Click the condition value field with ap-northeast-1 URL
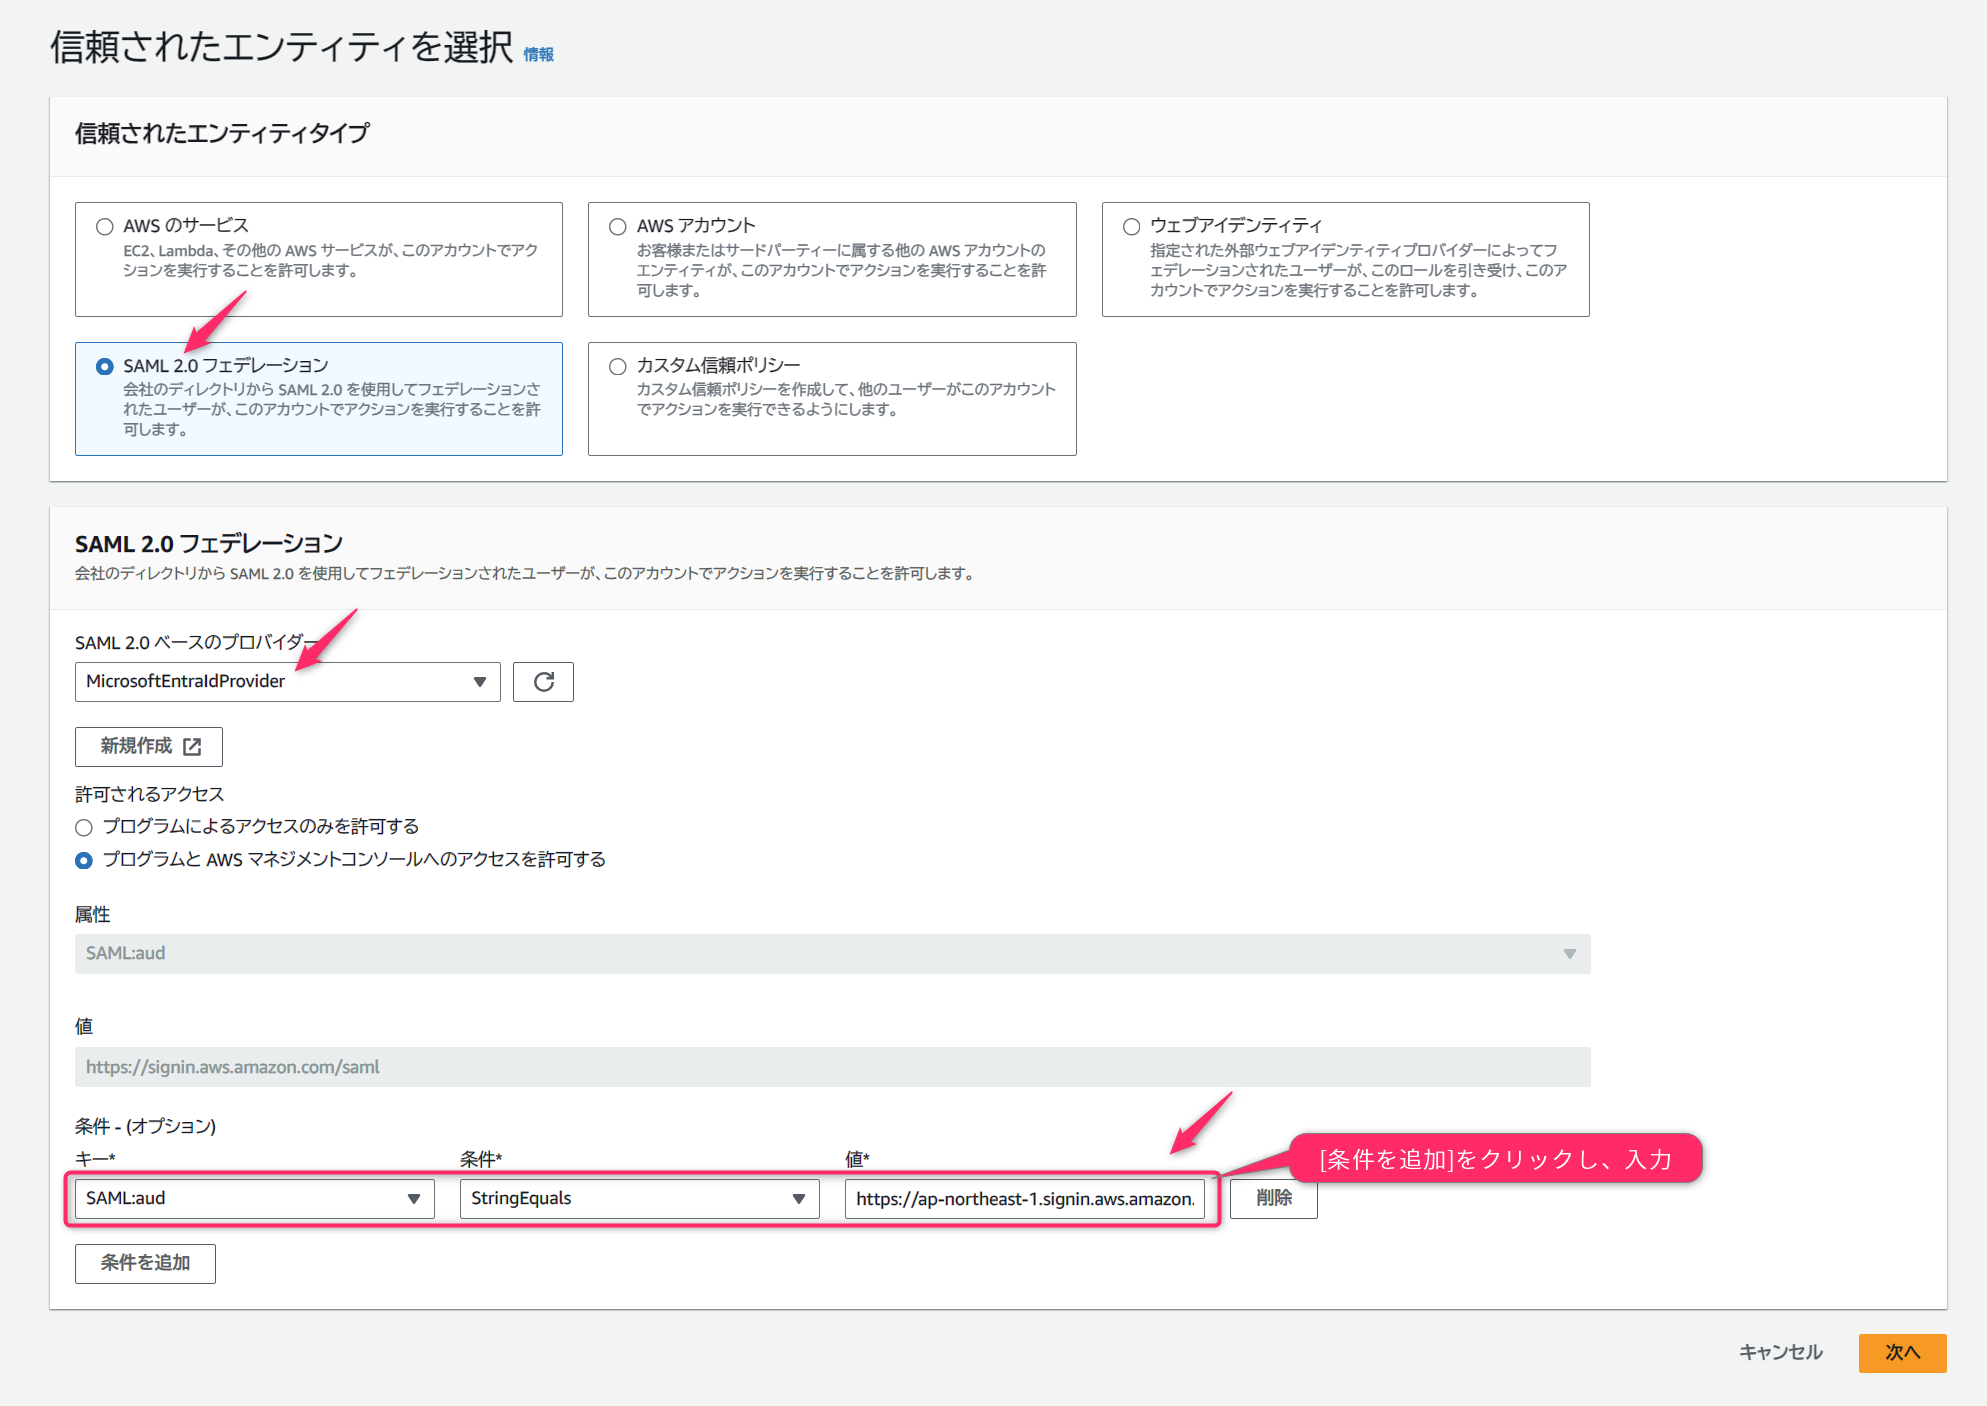 coord(1025,1199)
